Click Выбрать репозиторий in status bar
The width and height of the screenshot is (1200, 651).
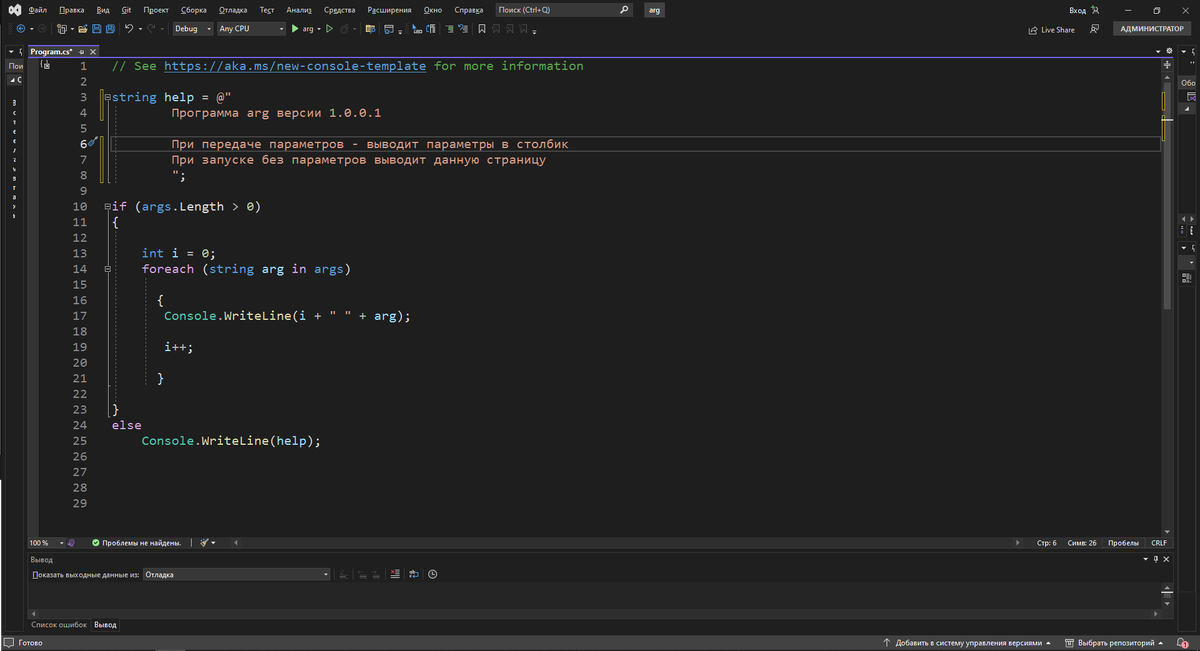tap(1116, 643)
